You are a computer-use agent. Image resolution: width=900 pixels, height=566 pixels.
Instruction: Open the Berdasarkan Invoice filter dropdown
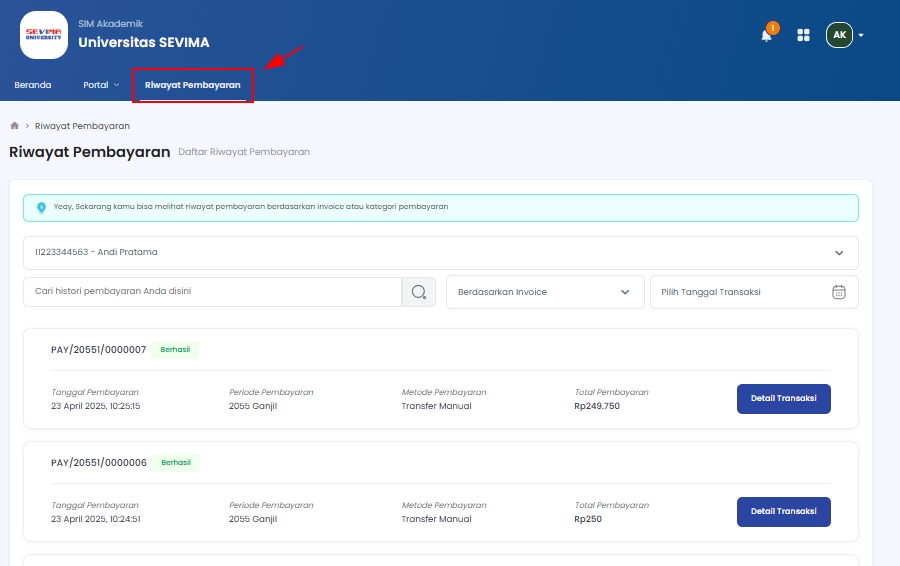pyautogui.click(x=544, y=292)
